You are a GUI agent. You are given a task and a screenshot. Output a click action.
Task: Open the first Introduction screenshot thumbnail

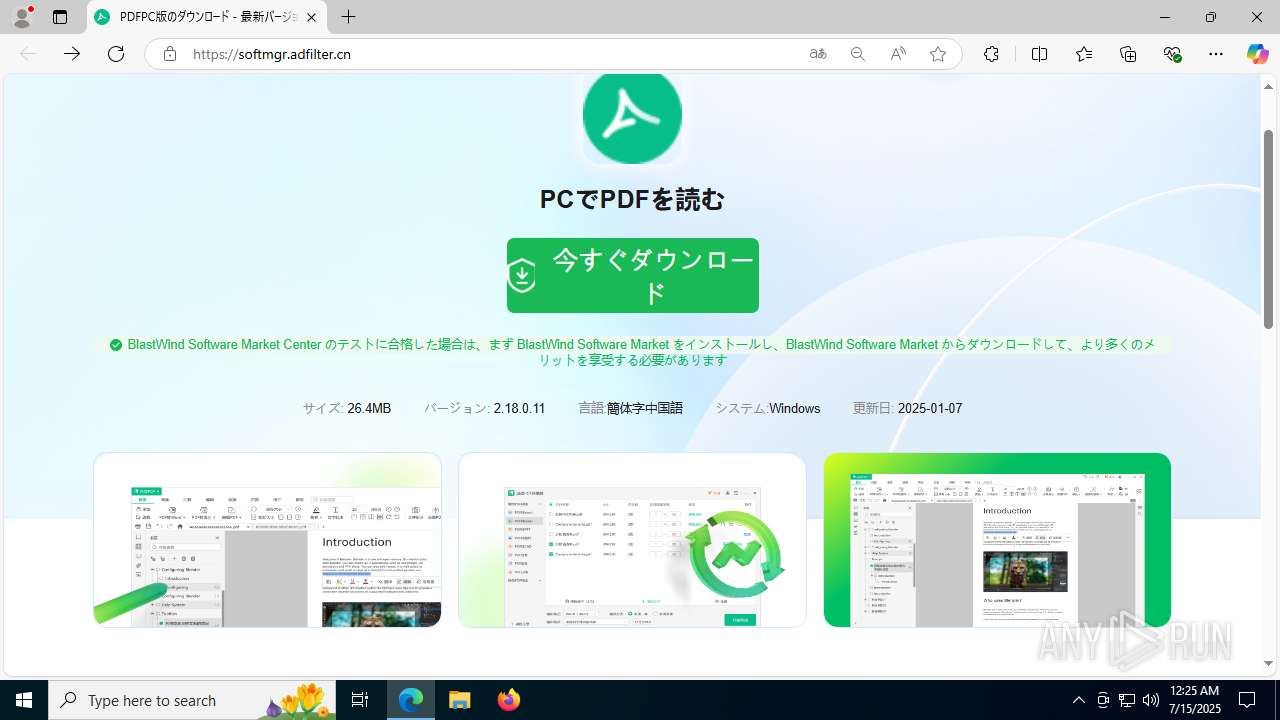tap(267, 540)
